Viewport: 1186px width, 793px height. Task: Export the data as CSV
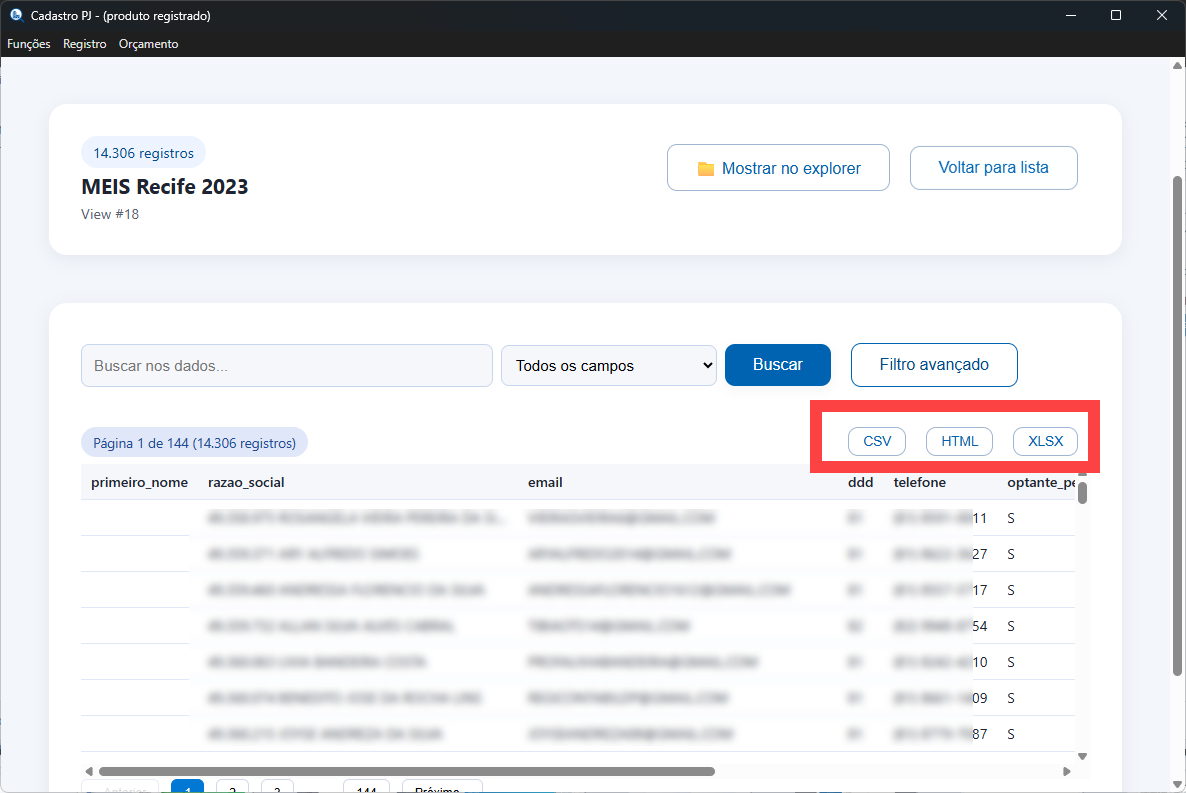tap(876, 441)
